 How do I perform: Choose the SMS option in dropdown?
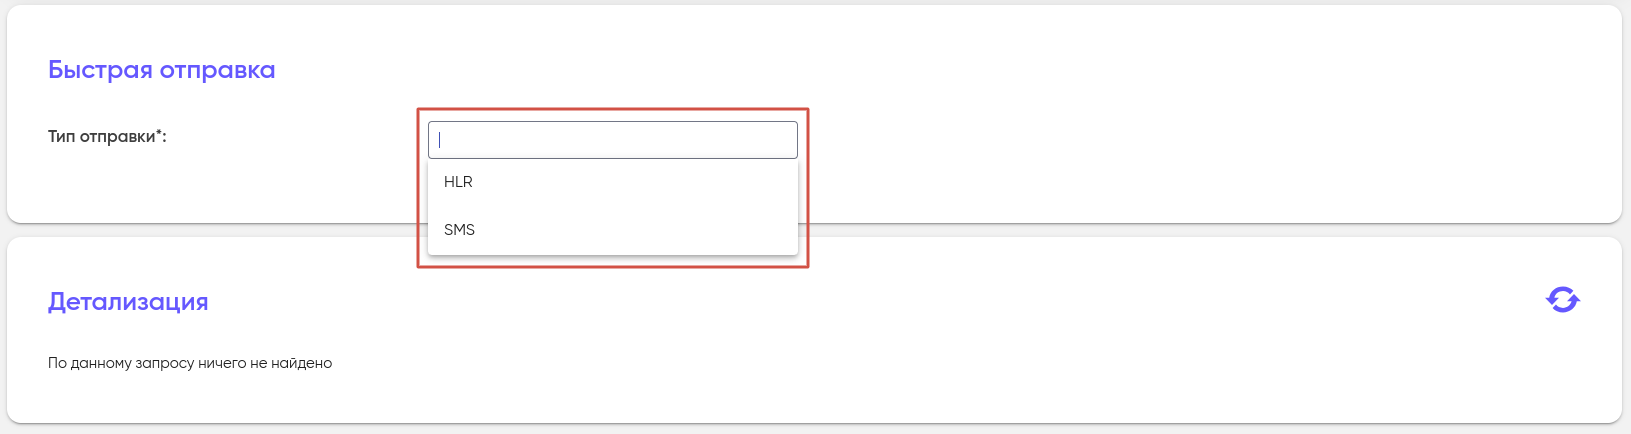point(460,230)
